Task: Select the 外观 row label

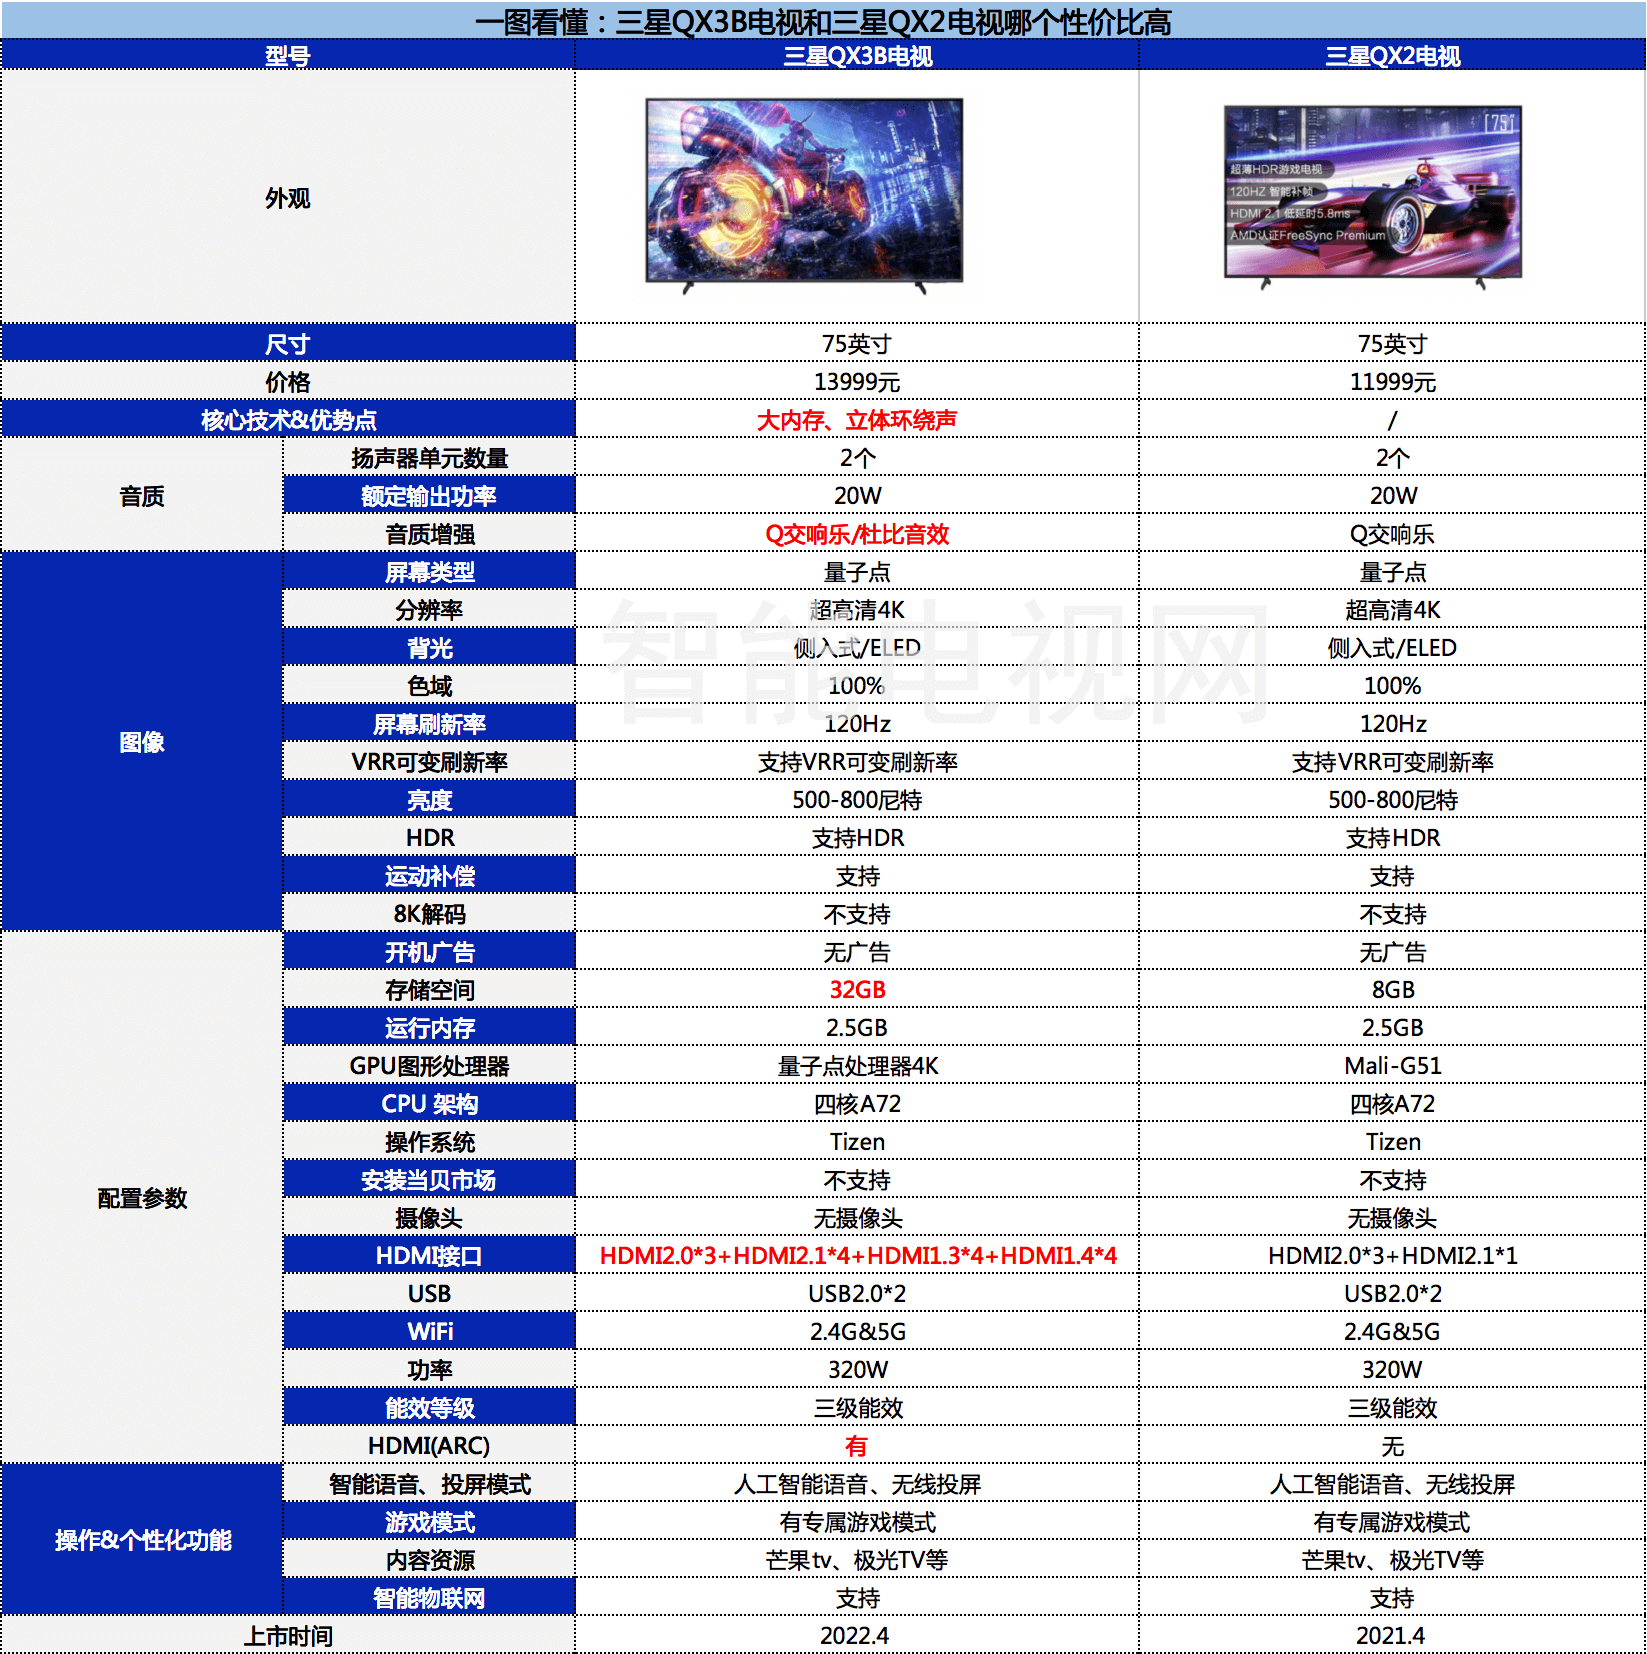Action: (x=288, y=198)
